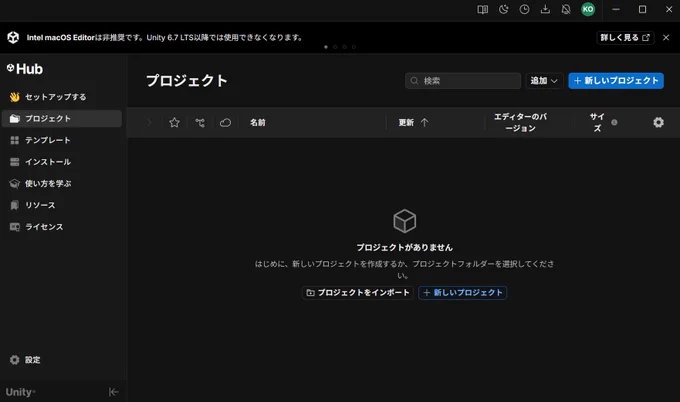Screen dimensions: 680x402
Task: Open インストール in the sidebar
Action: 62,162
